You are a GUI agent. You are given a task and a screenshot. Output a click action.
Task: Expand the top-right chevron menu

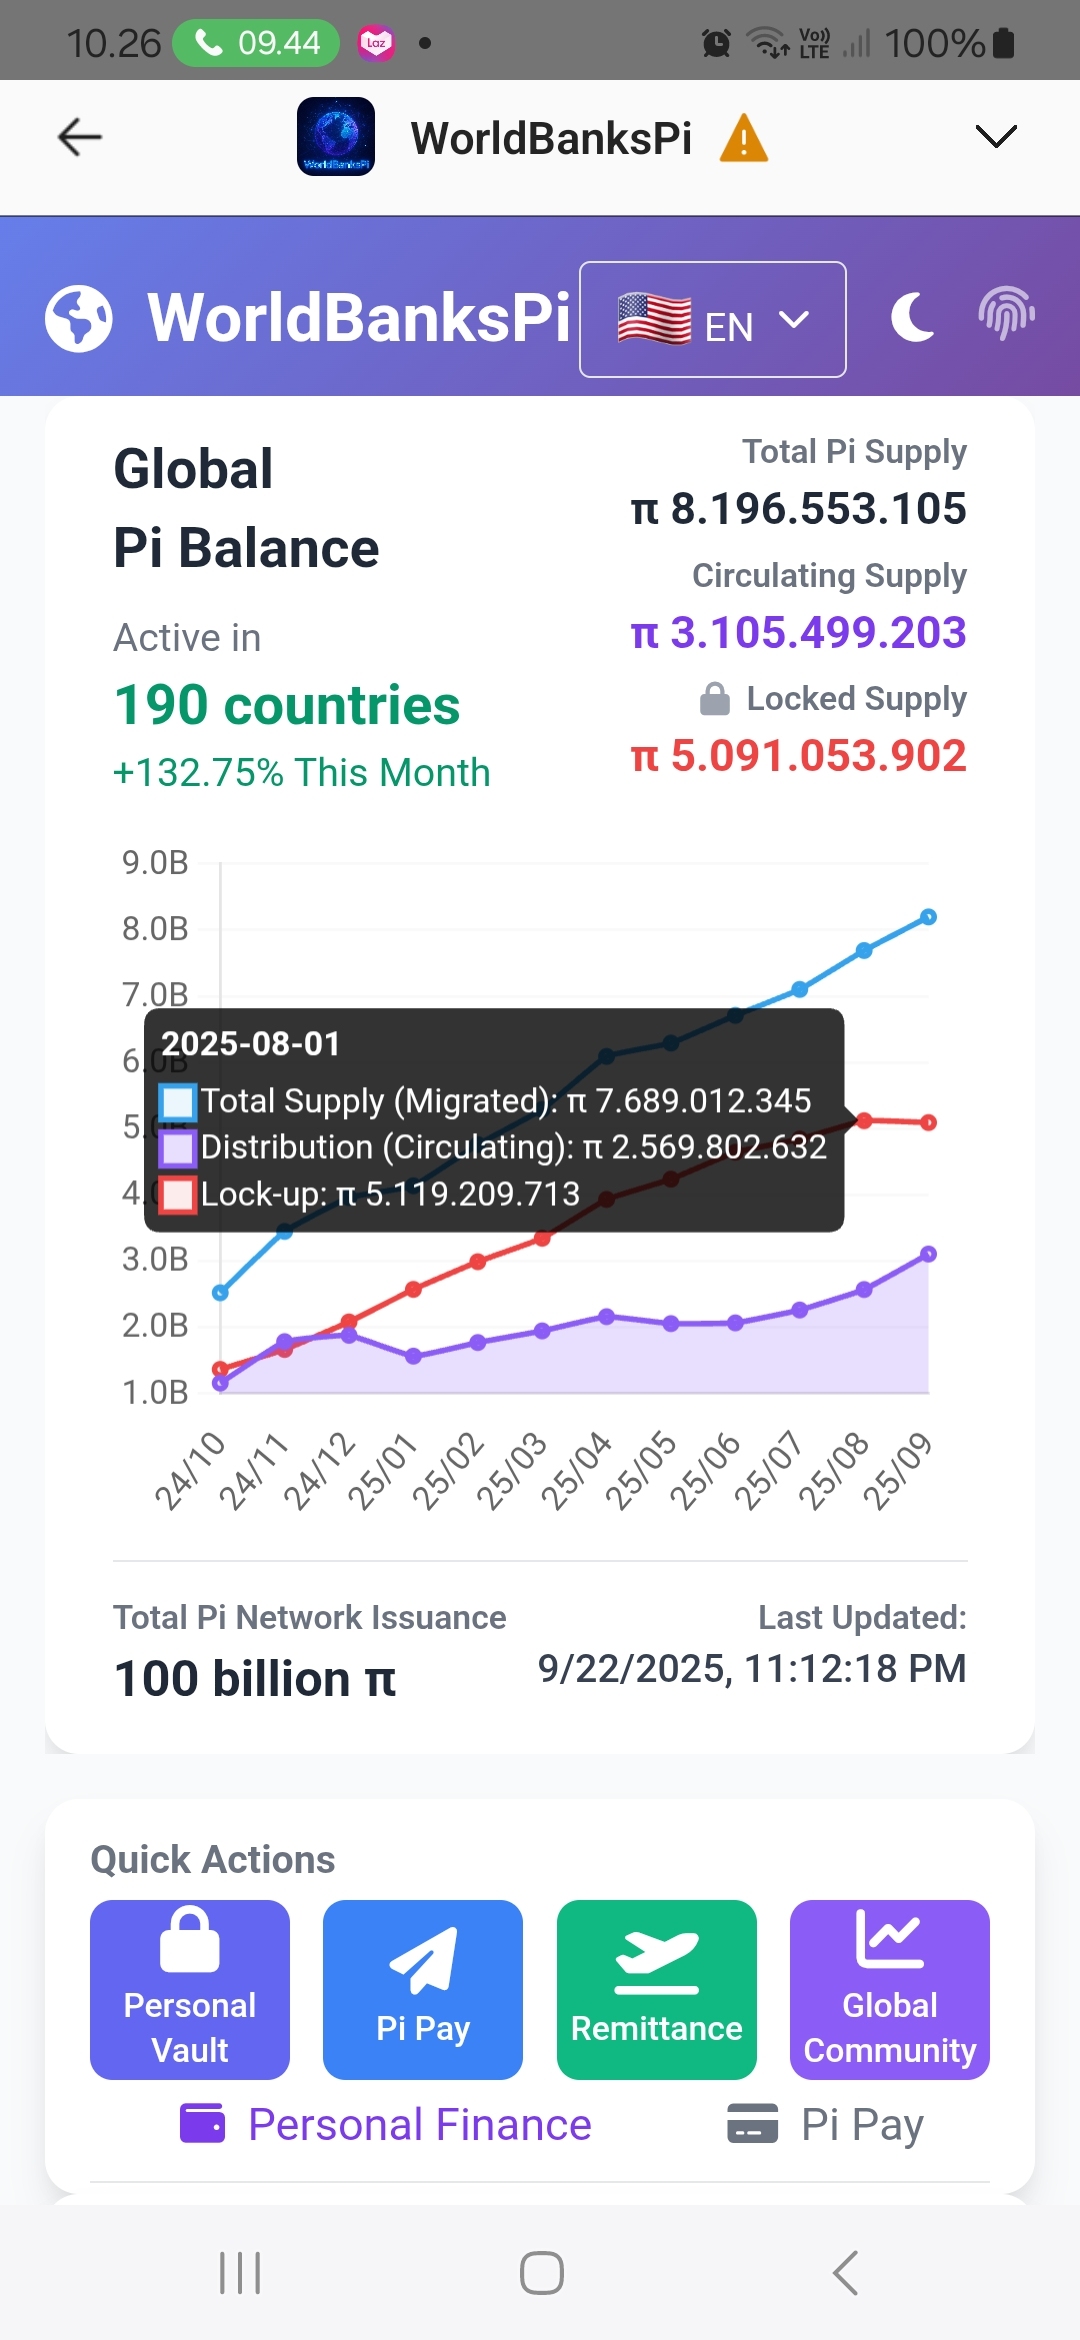[x=995, y=137]
